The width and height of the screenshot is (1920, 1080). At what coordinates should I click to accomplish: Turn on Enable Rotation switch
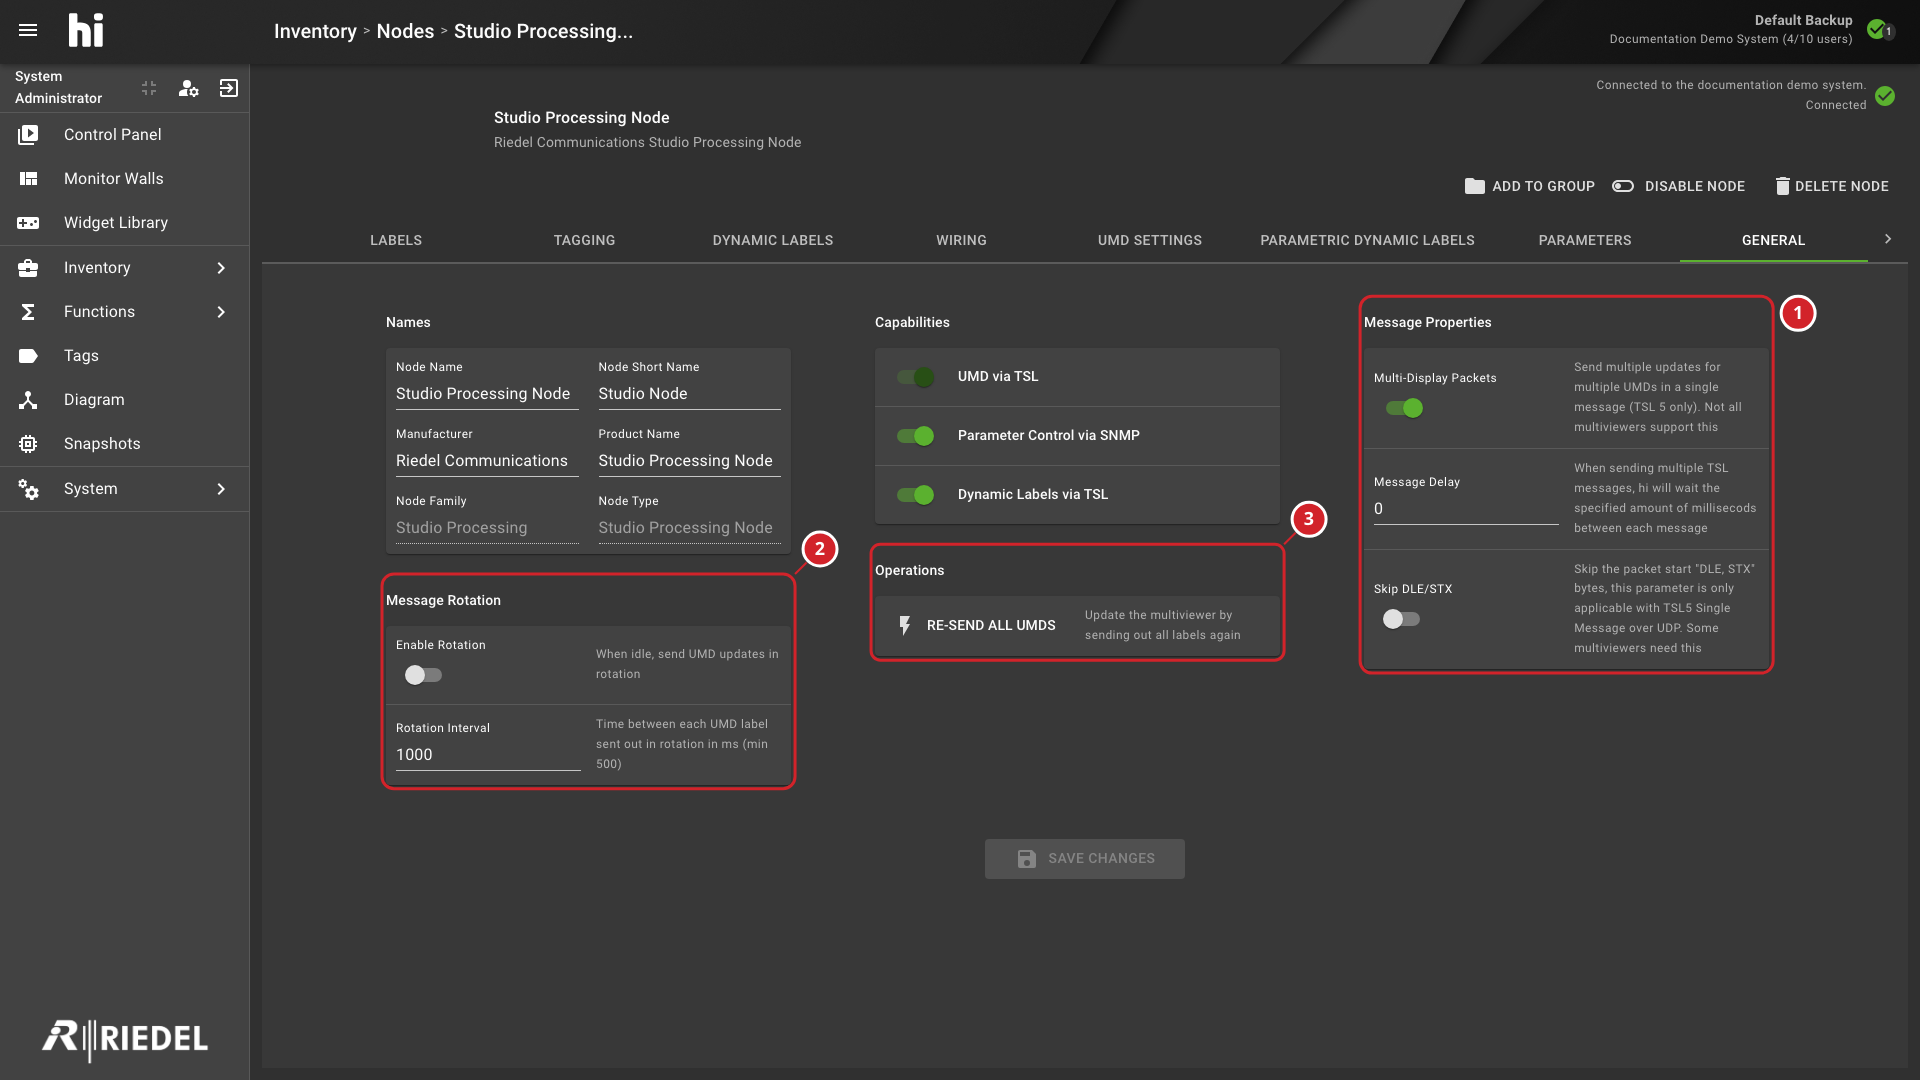[x=423, y=675]
